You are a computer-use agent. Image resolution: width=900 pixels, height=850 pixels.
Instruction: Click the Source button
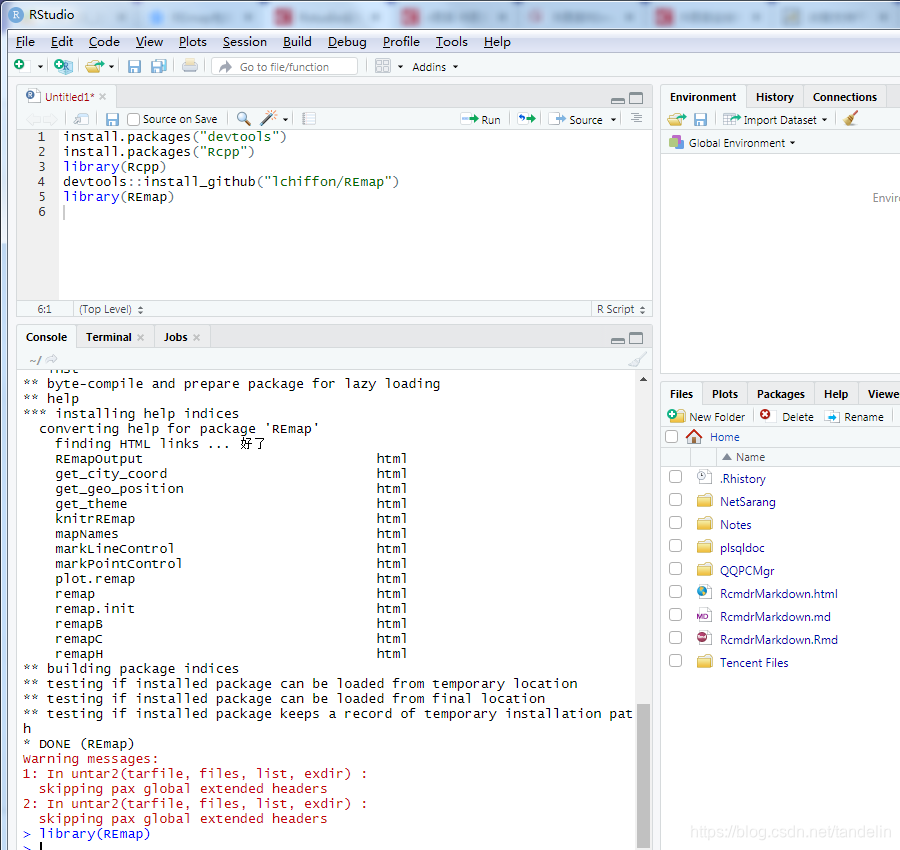(x=576, y=119)
